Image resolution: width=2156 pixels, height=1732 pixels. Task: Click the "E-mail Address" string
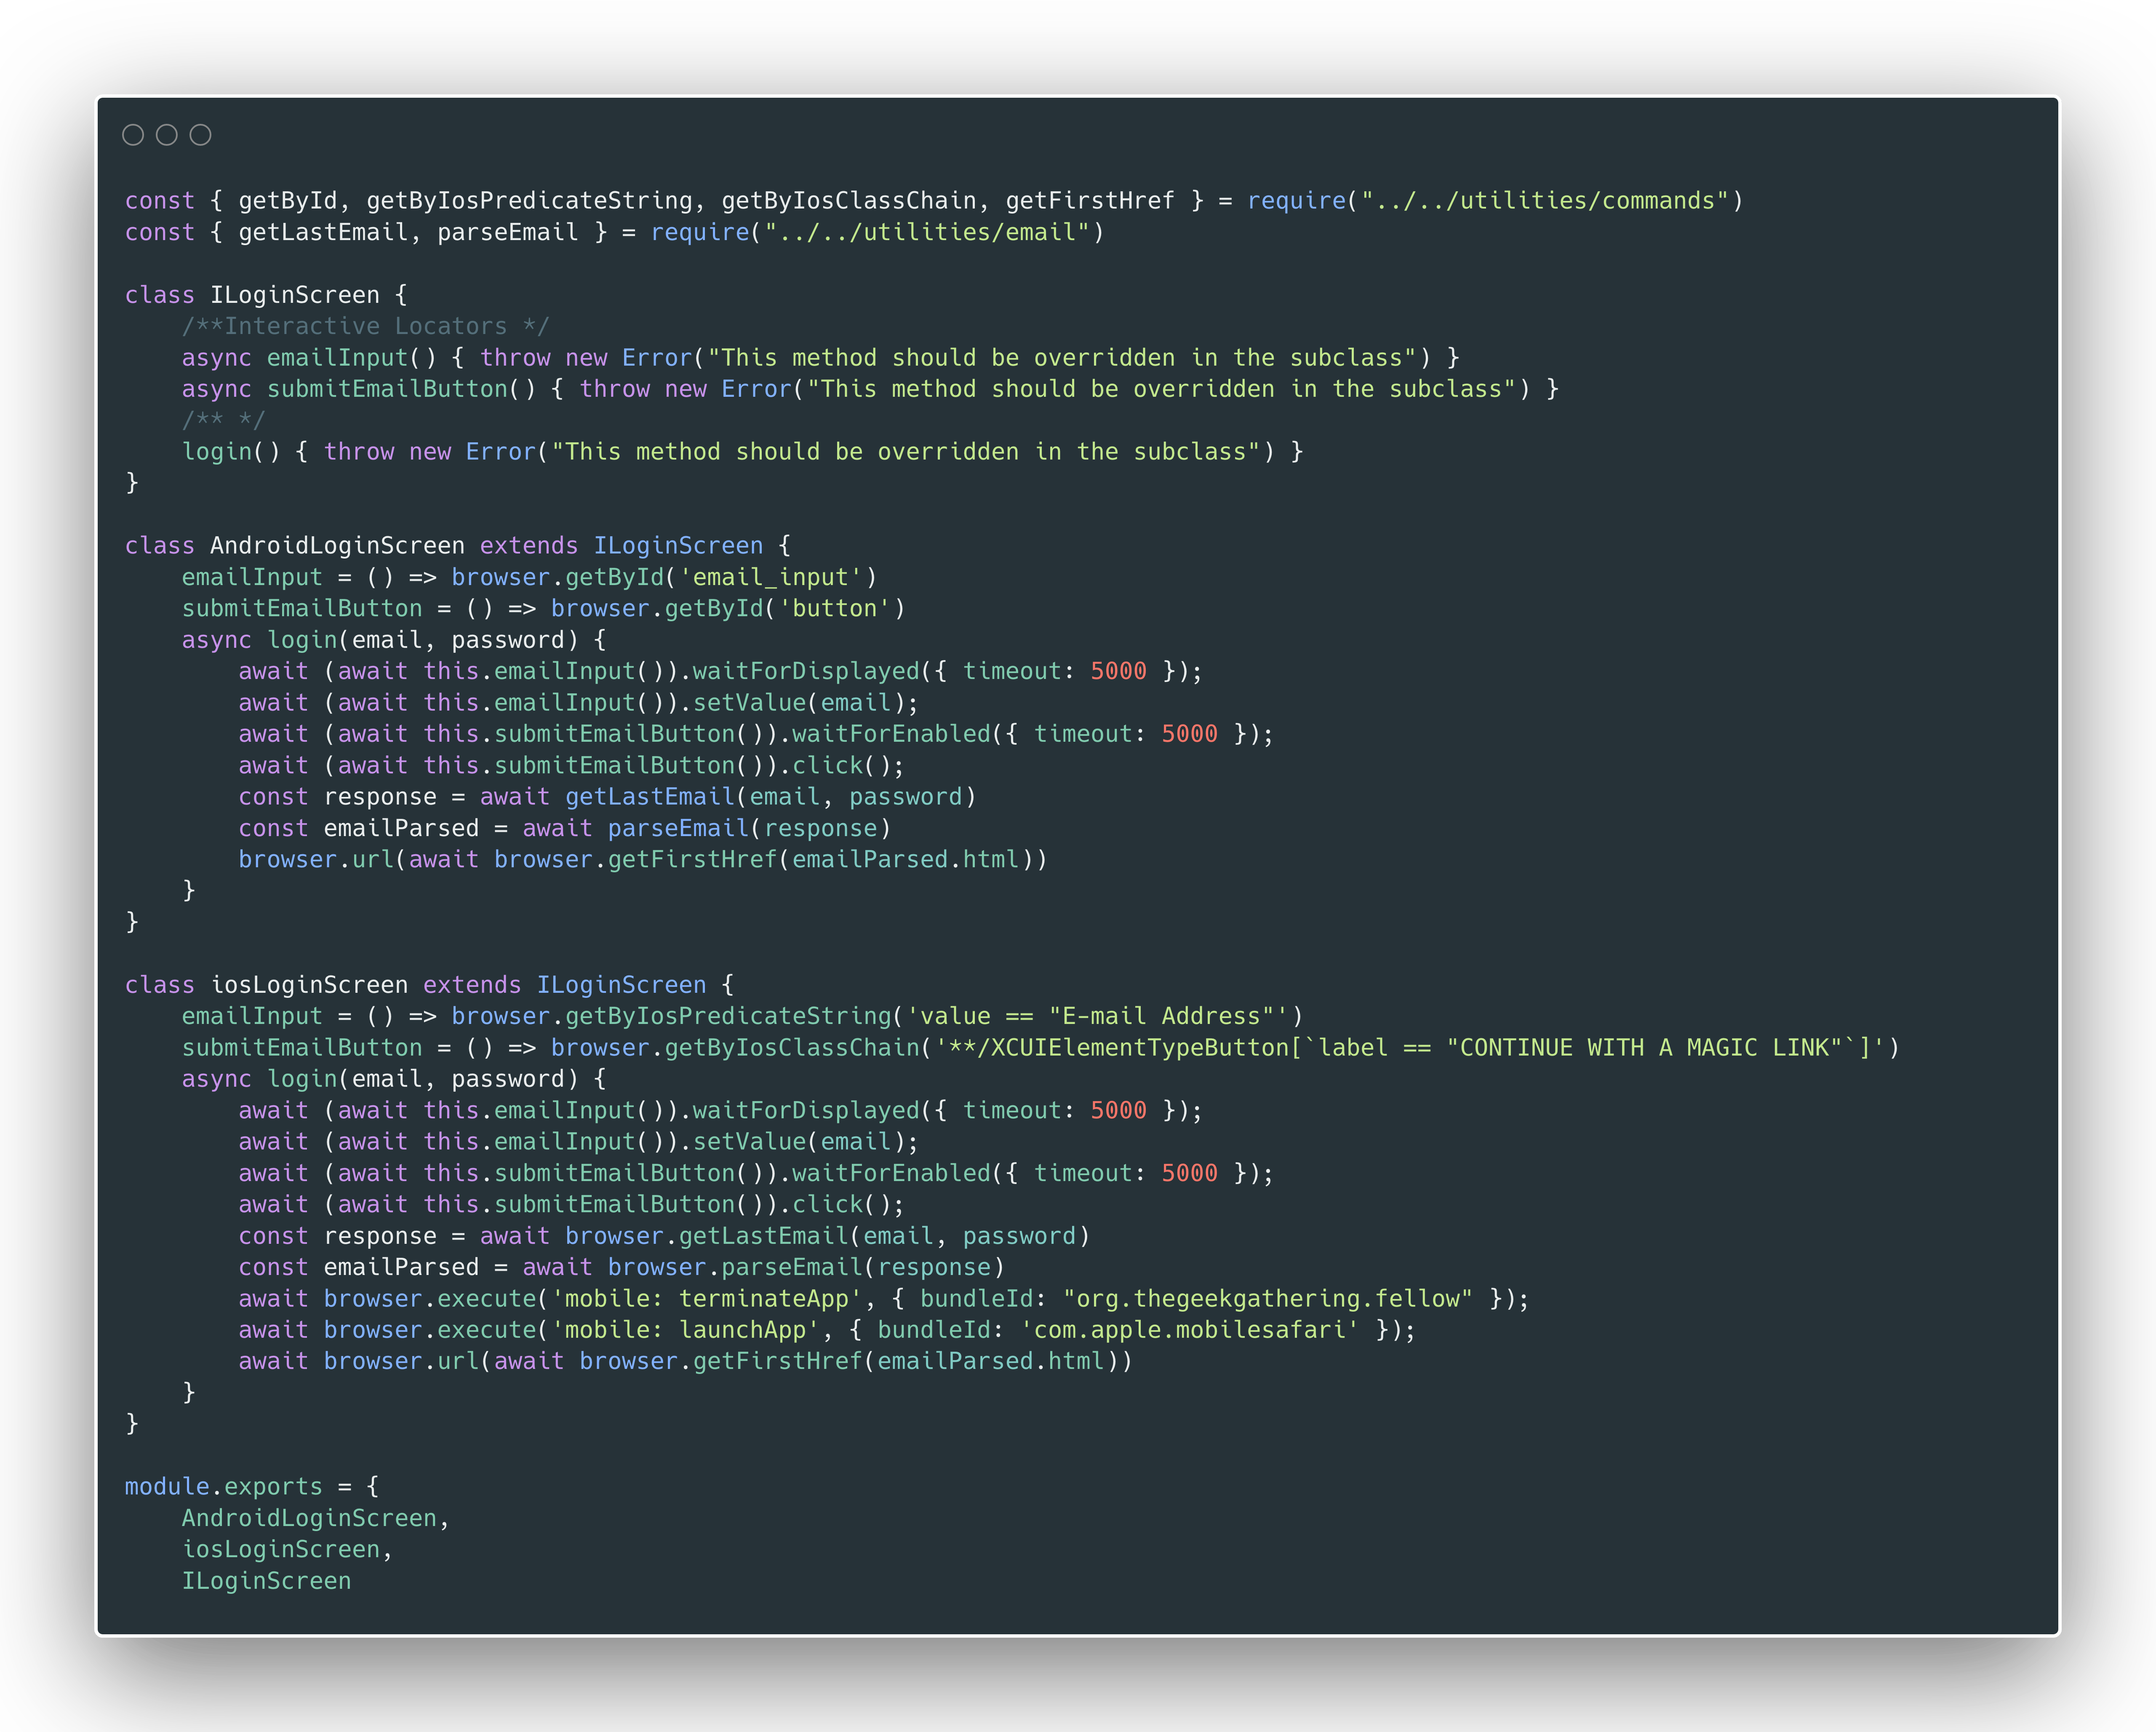coord(1161,1016)
